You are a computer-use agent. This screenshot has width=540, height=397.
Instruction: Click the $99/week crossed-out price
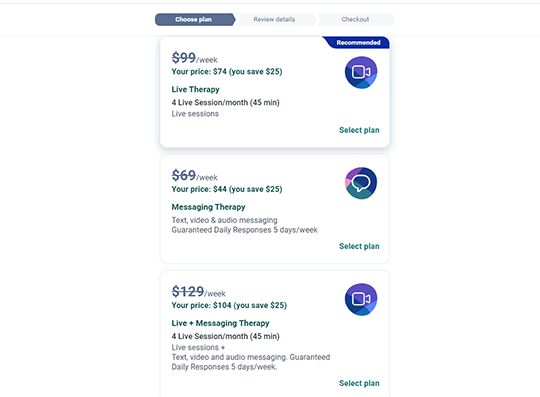coord(195,58)
